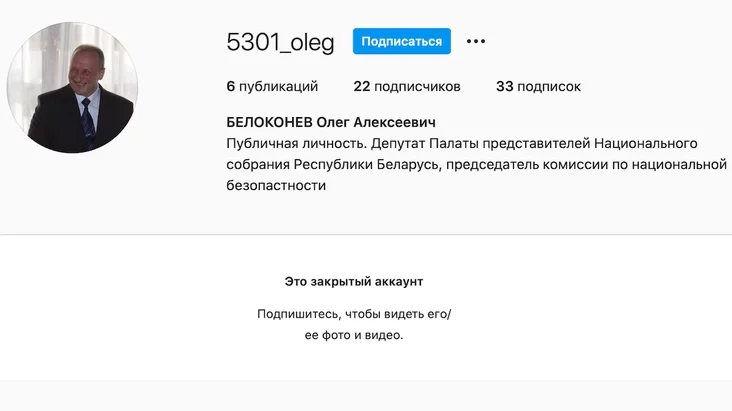Click the bio word безопастности

pos(276,185)
